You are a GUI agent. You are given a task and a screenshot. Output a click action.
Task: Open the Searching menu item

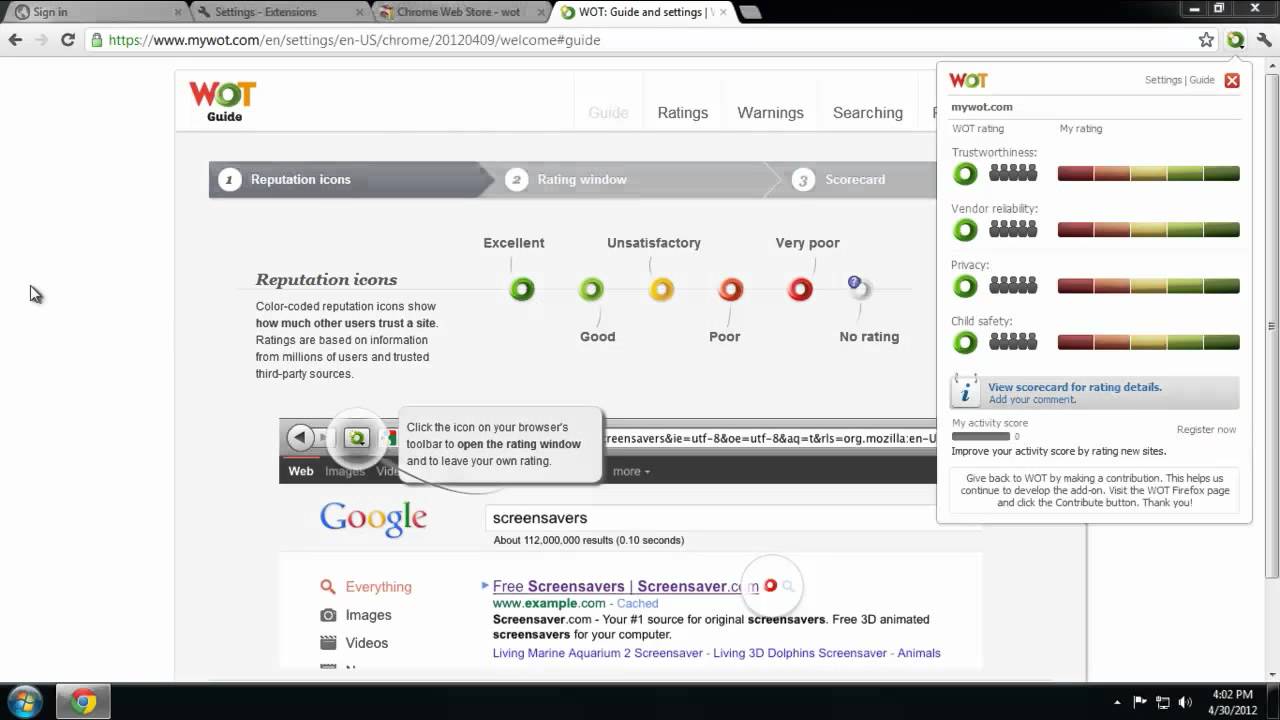[868, 113]
